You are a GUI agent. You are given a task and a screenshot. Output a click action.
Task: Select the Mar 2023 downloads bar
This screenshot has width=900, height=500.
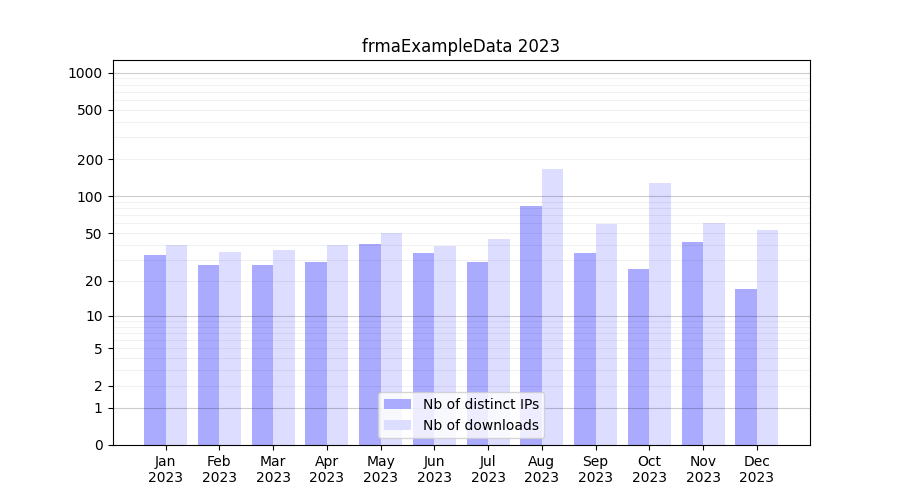pyautogui.click(x=284, y=347)
